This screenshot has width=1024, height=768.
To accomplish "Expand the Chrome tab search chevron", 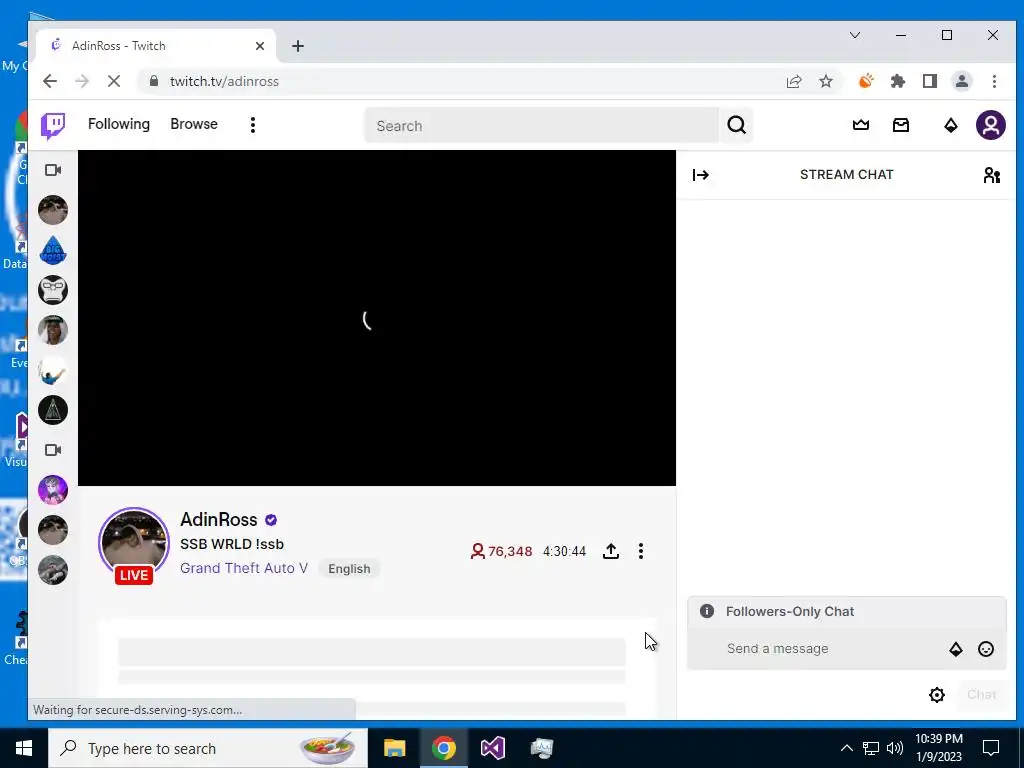I will pos(855,35).
